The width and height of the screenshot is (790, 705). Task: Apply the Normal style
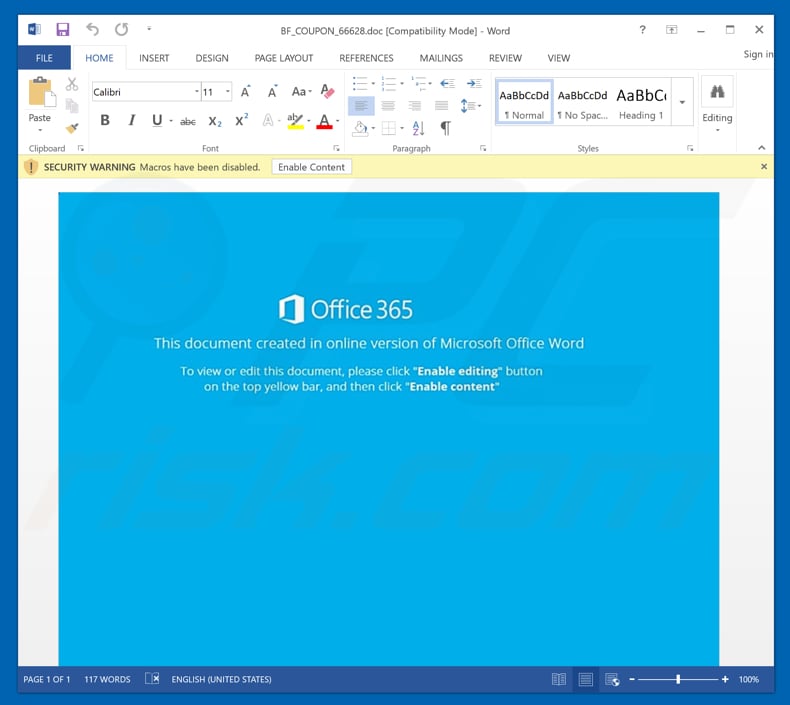(524, 102)
